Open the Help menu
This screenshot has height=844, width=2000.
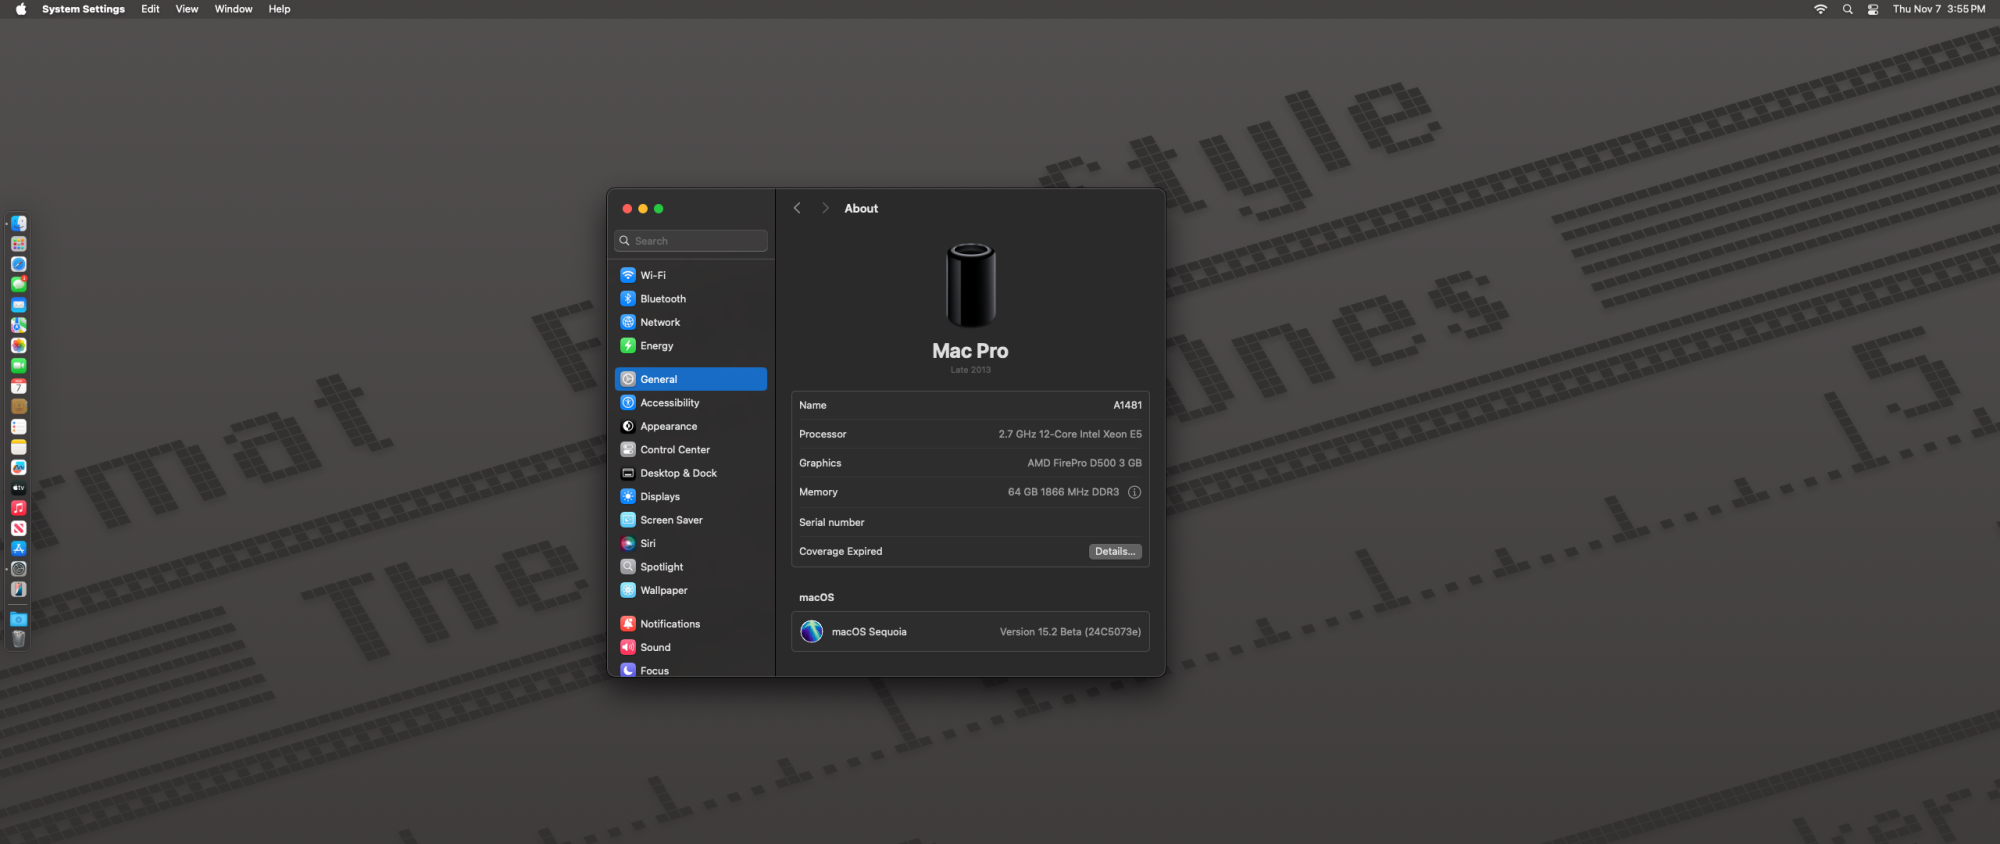pyautogui.click(x=279, y=9)
